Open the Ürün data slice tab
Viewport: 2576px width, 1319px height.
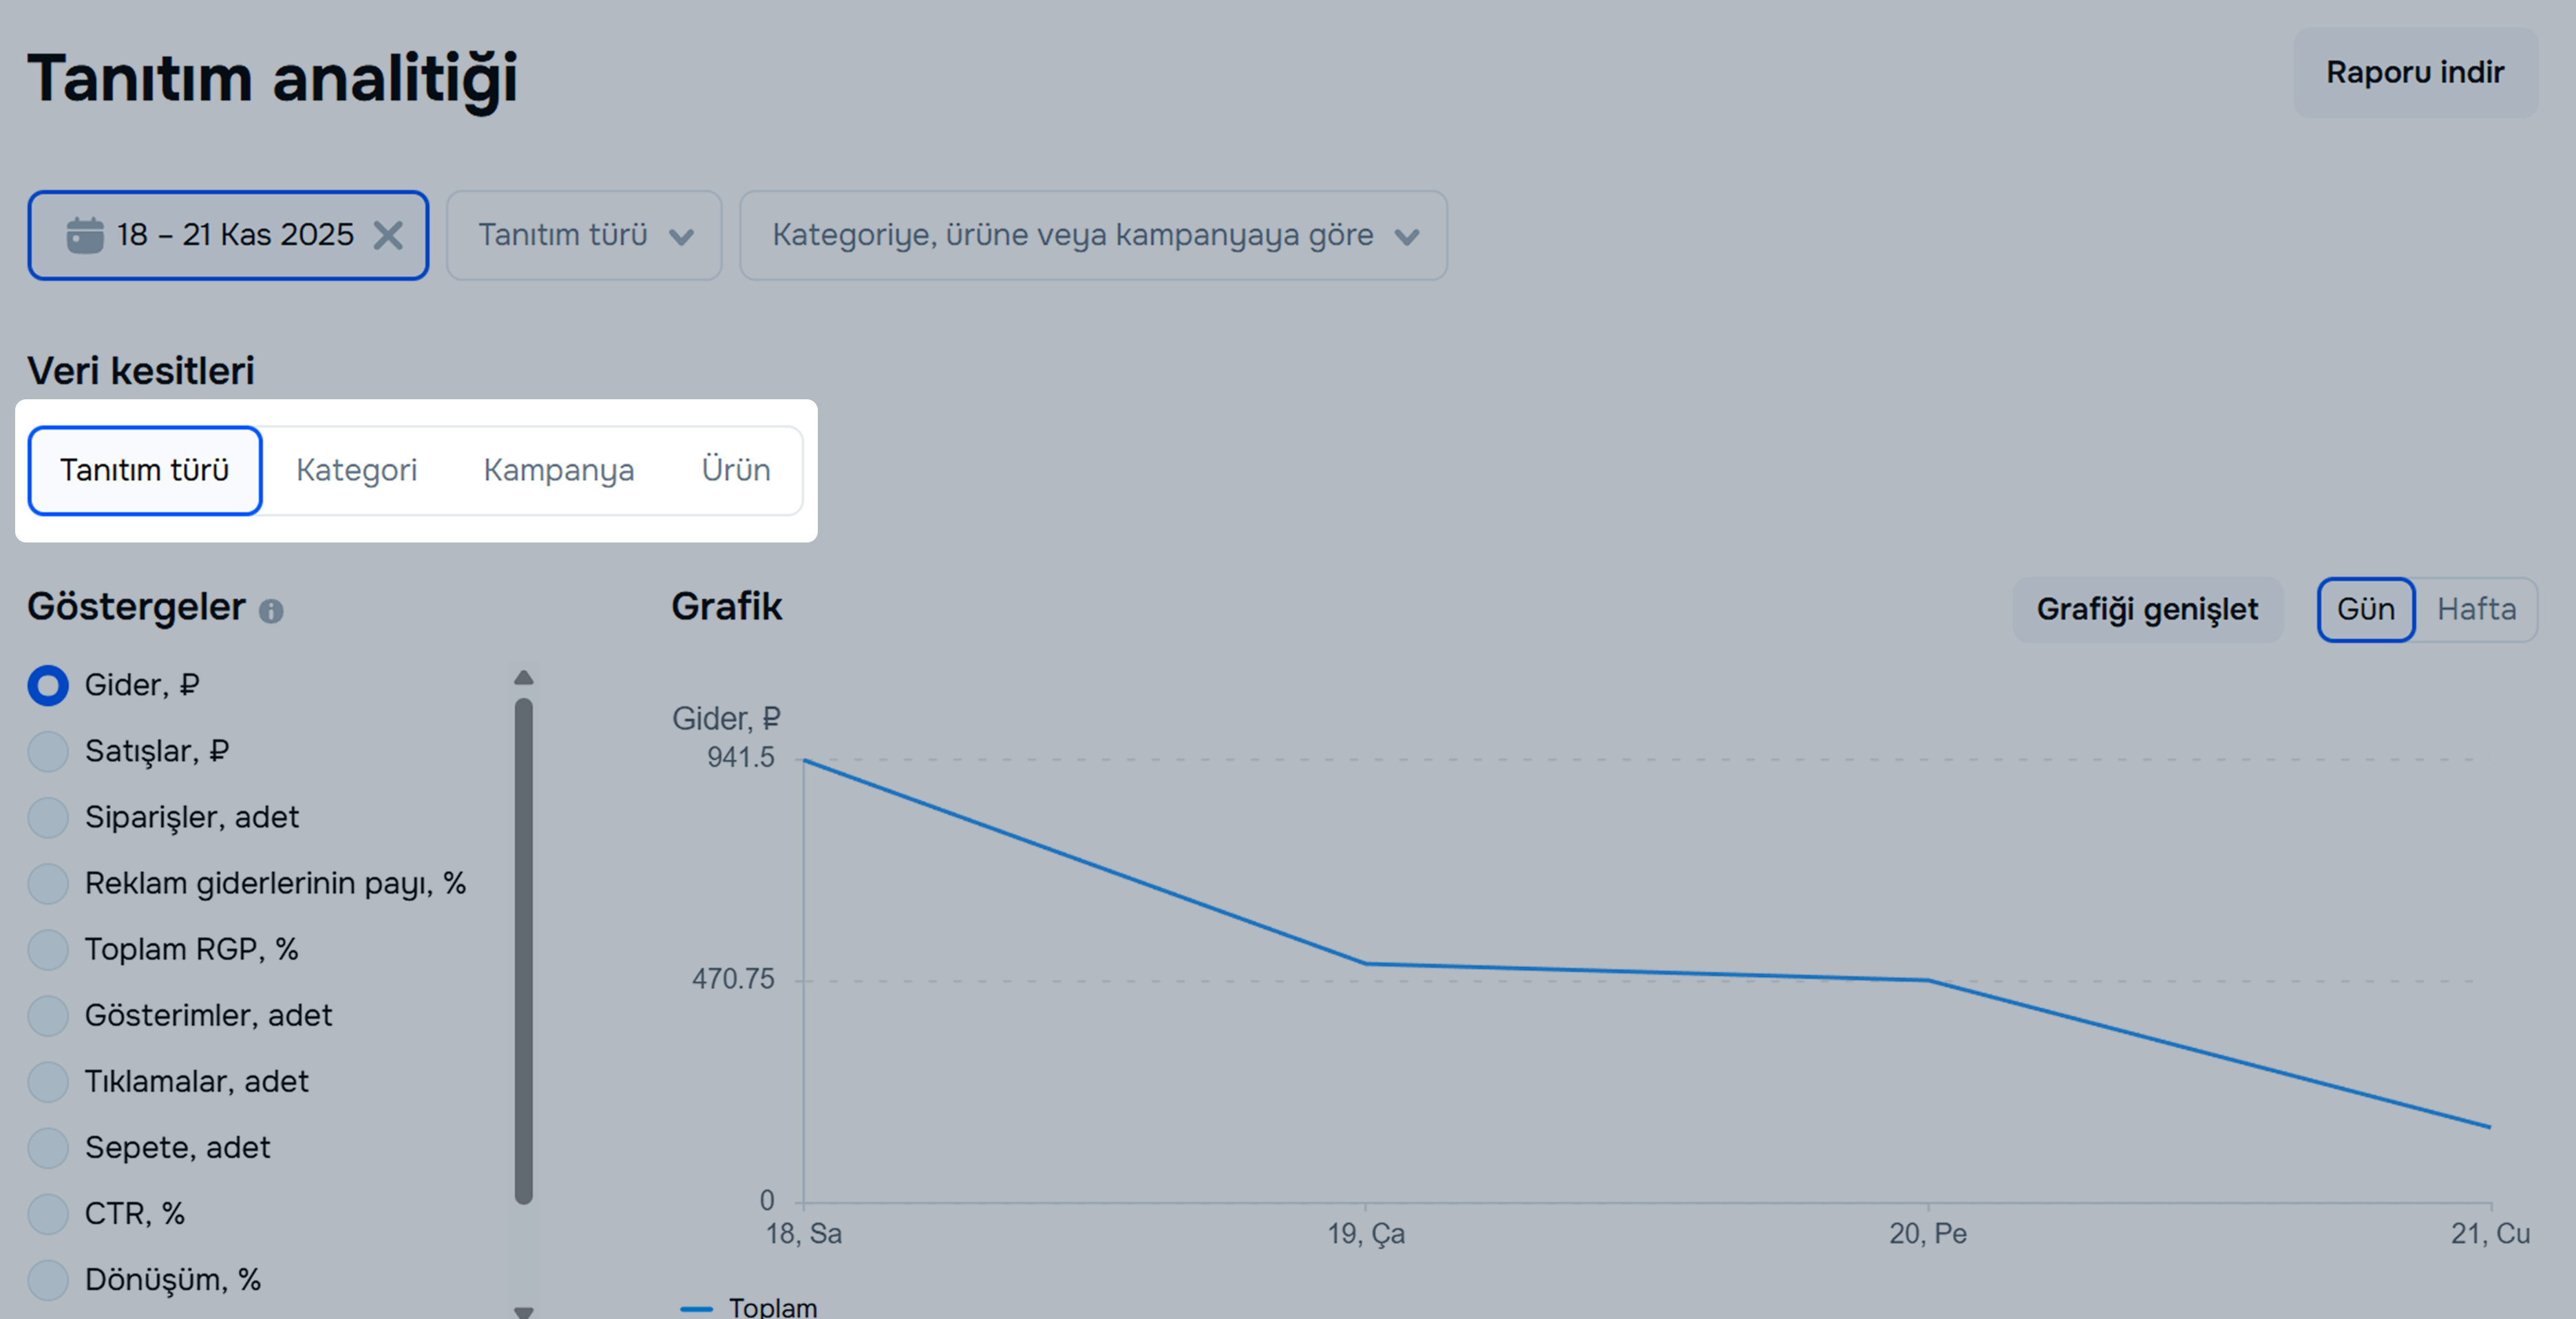coord(735,470)
